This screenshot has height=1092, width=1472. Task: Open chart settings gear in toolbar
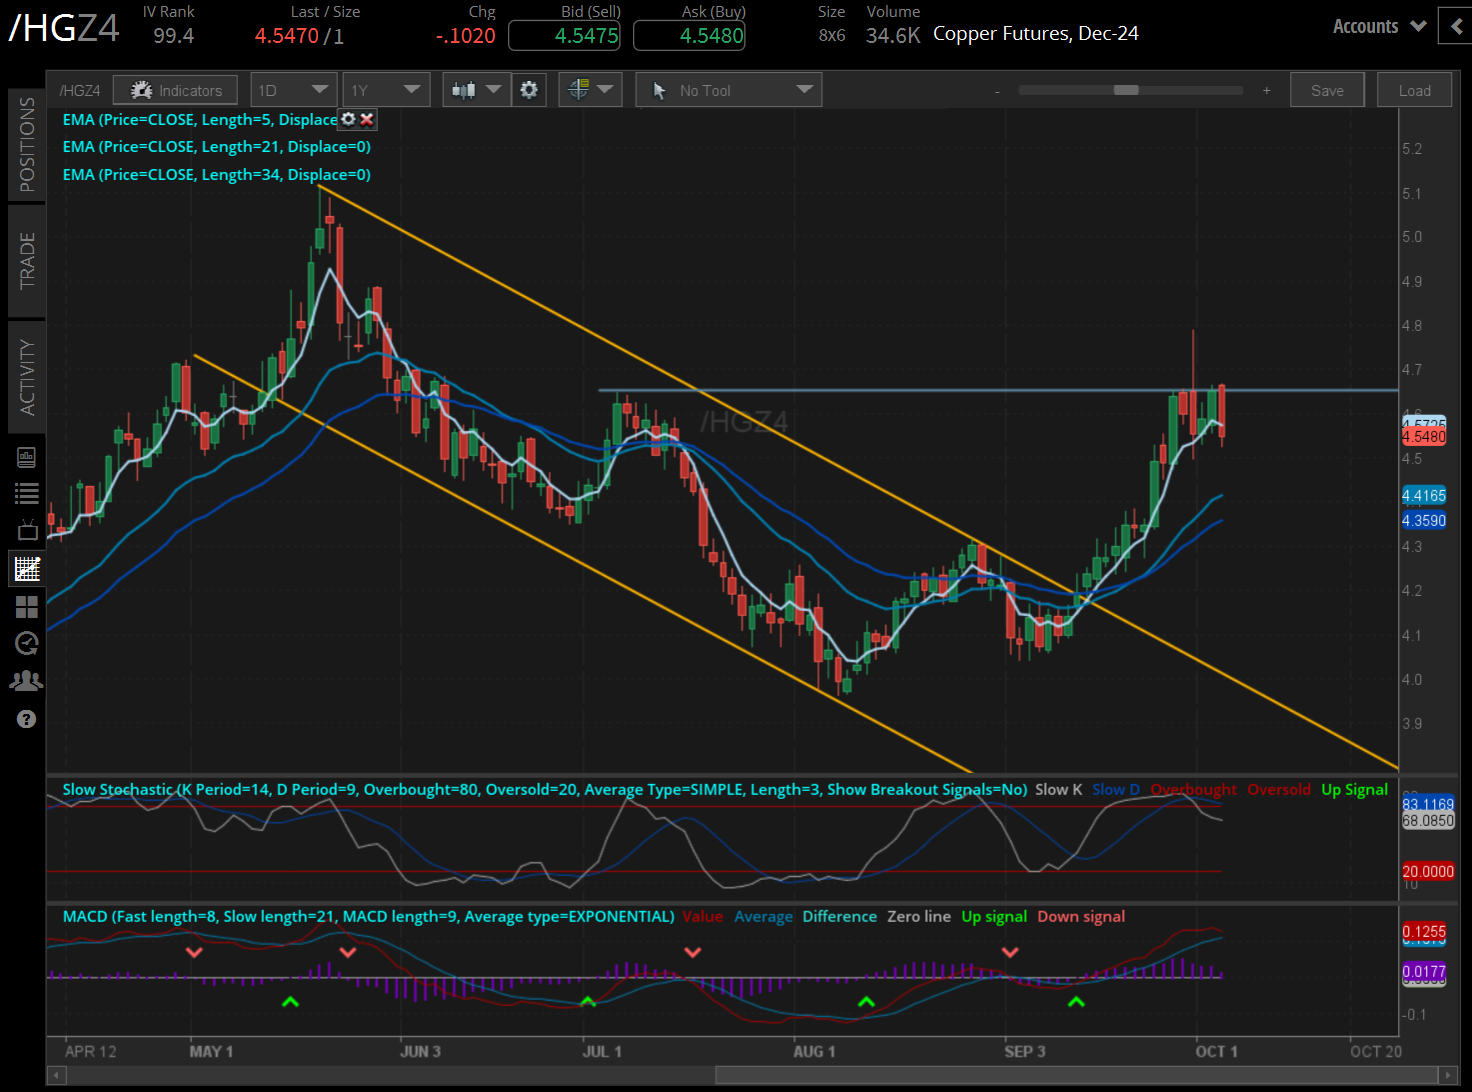pyautogui.click(x=528, y=90)
